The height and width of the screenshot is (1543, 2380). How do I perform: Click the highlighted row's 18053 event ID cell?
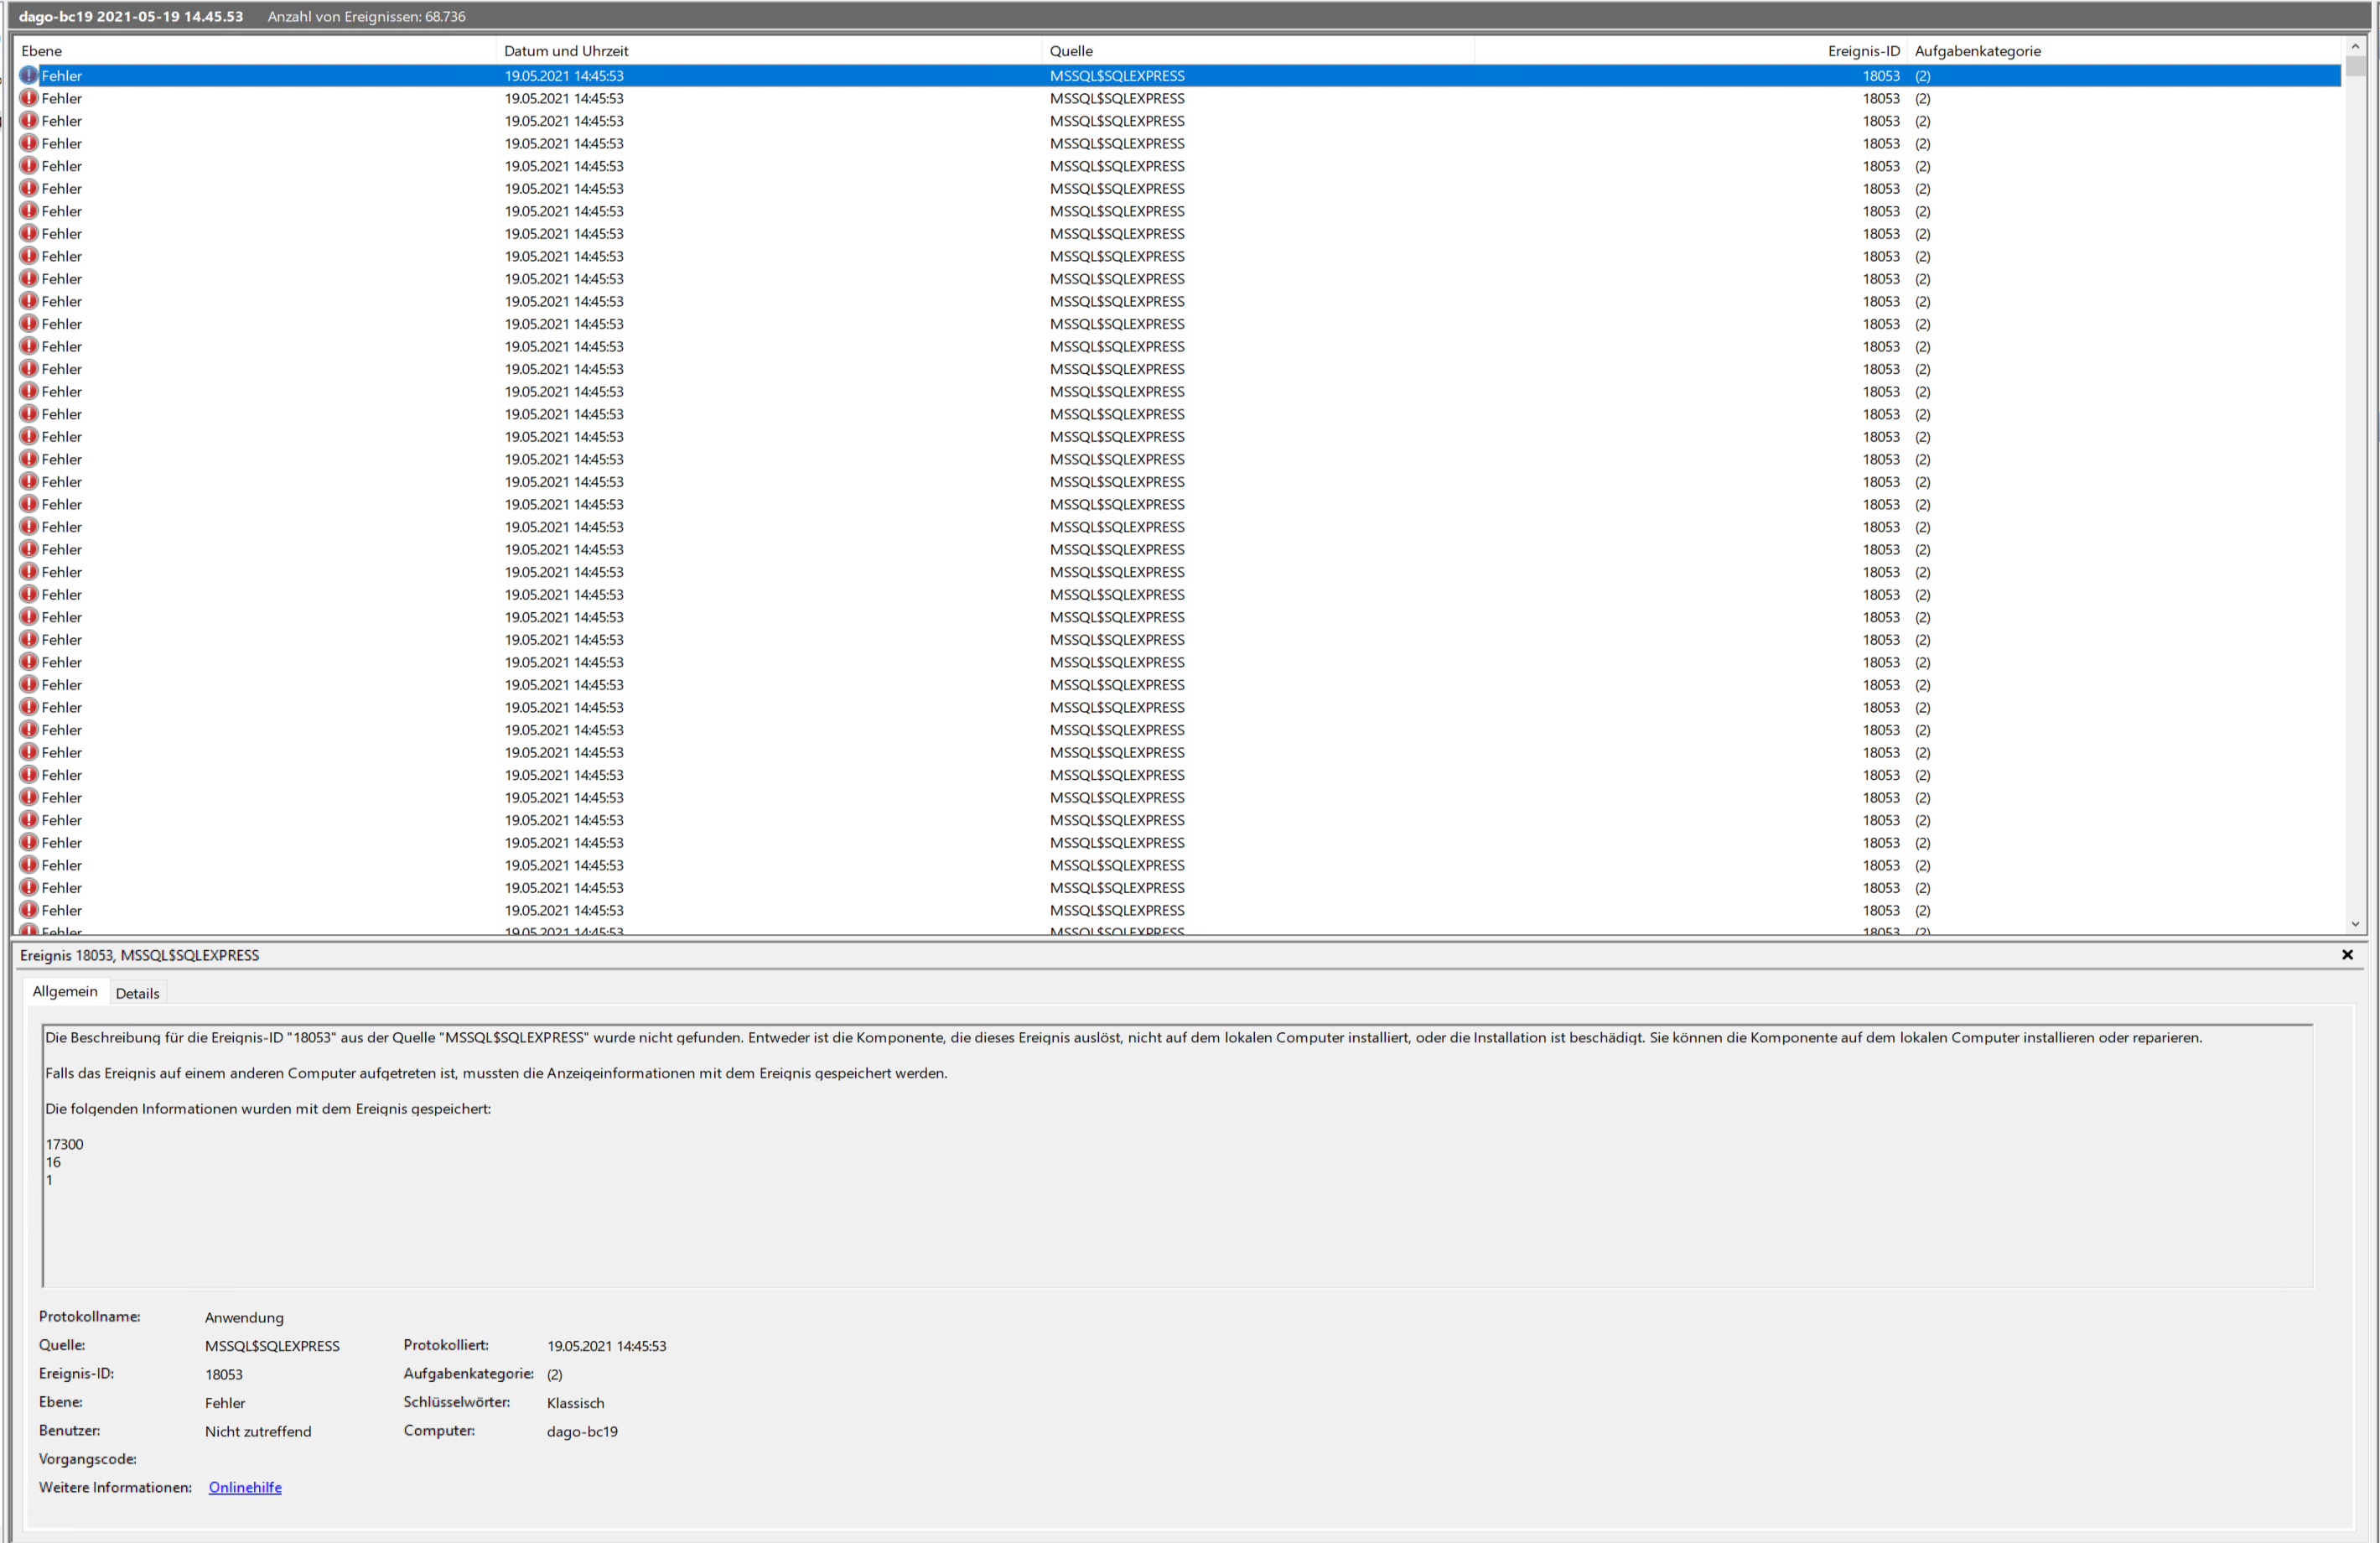pyautogui.click(x=1880, y=76)
